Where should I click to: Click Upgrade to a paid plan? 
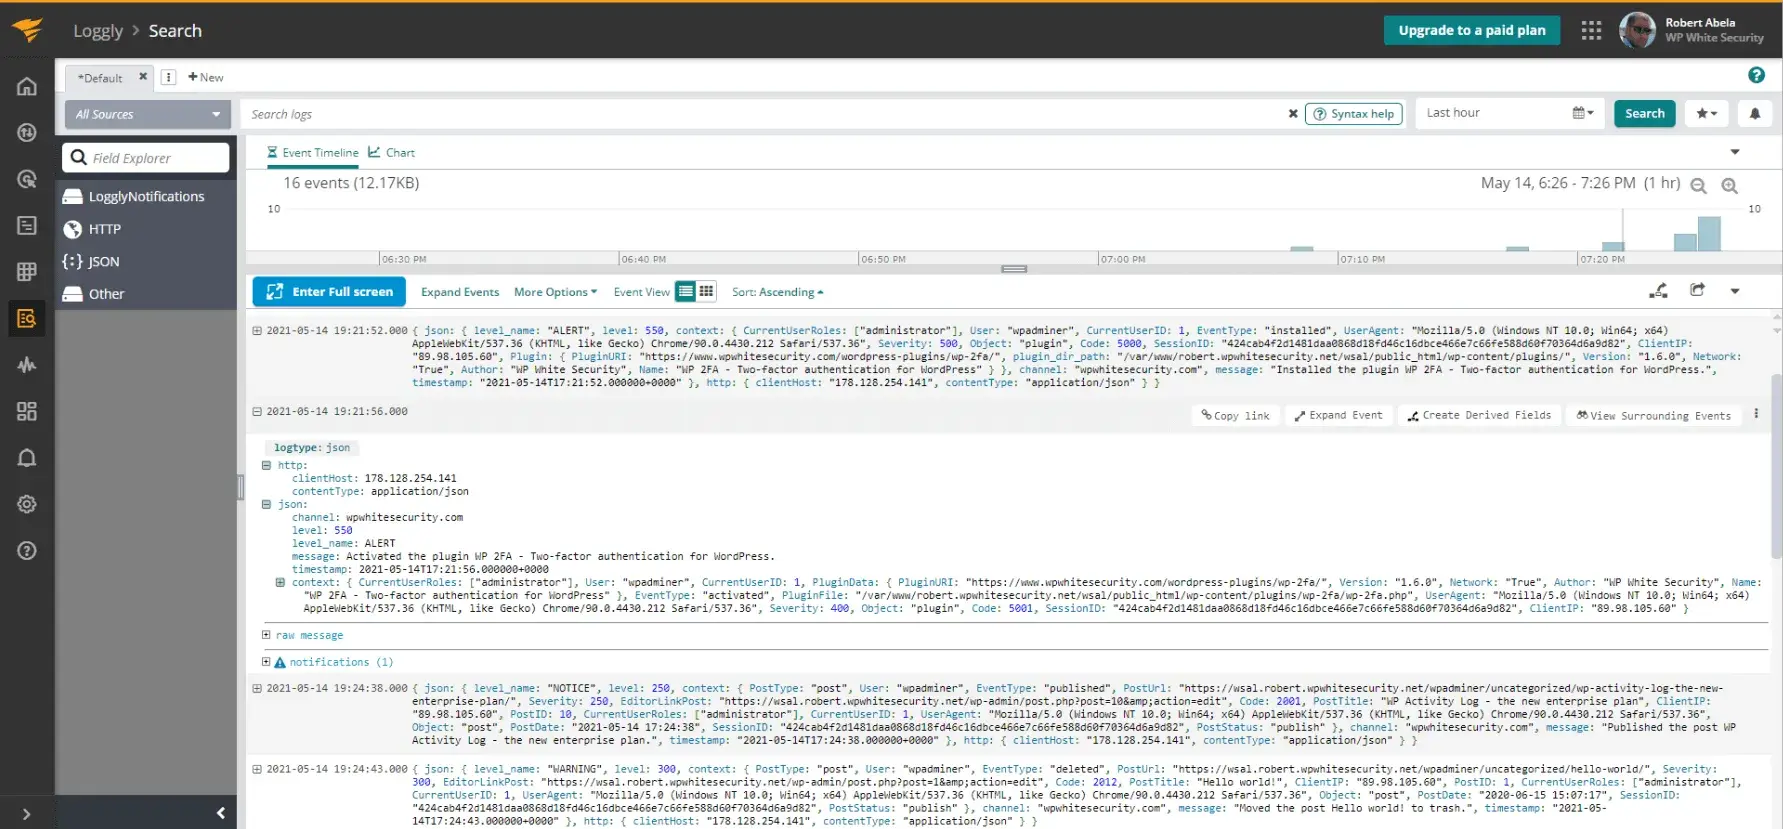1472,30
